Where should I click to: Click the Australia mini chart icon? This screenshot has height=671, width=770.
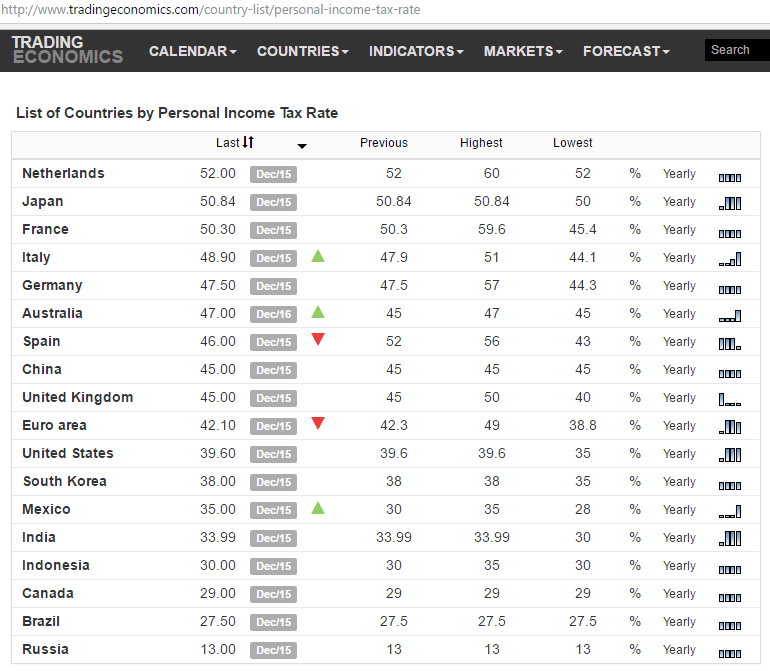coord(729,315)
